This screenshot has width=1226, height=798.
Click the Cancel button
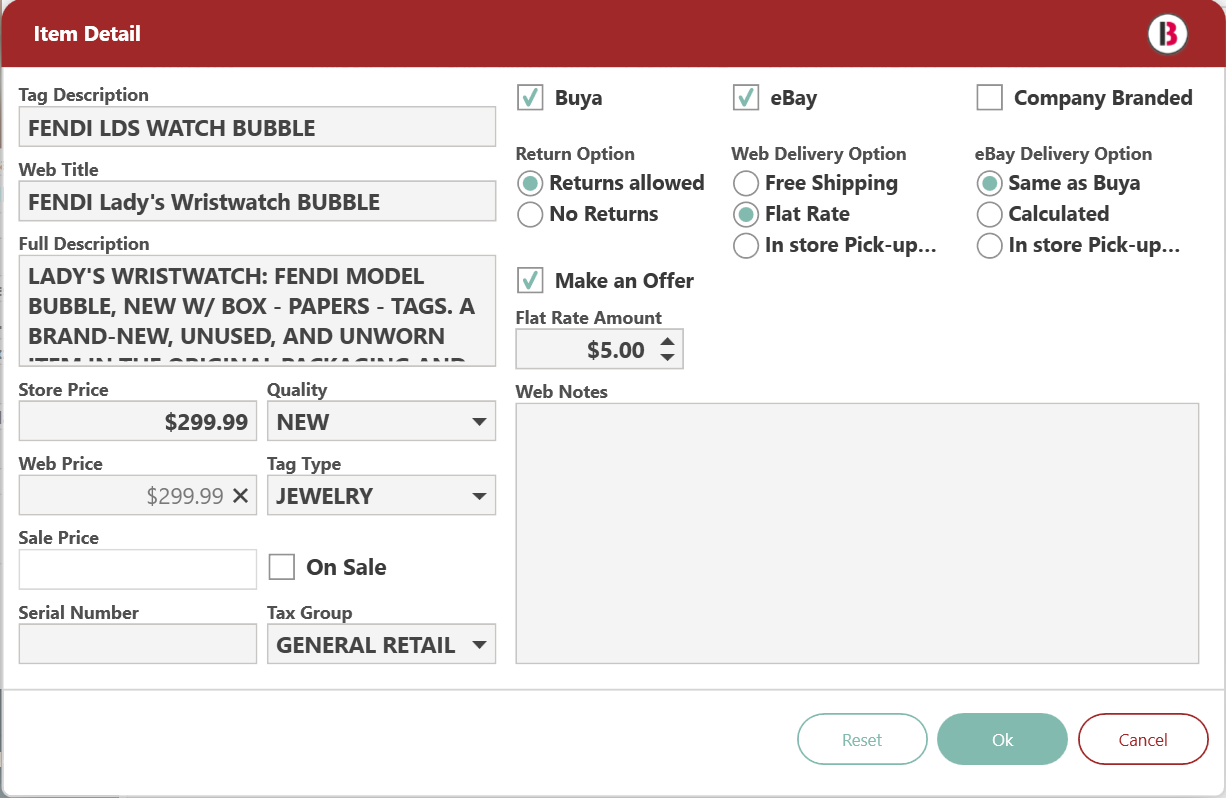pos(1143,740)
